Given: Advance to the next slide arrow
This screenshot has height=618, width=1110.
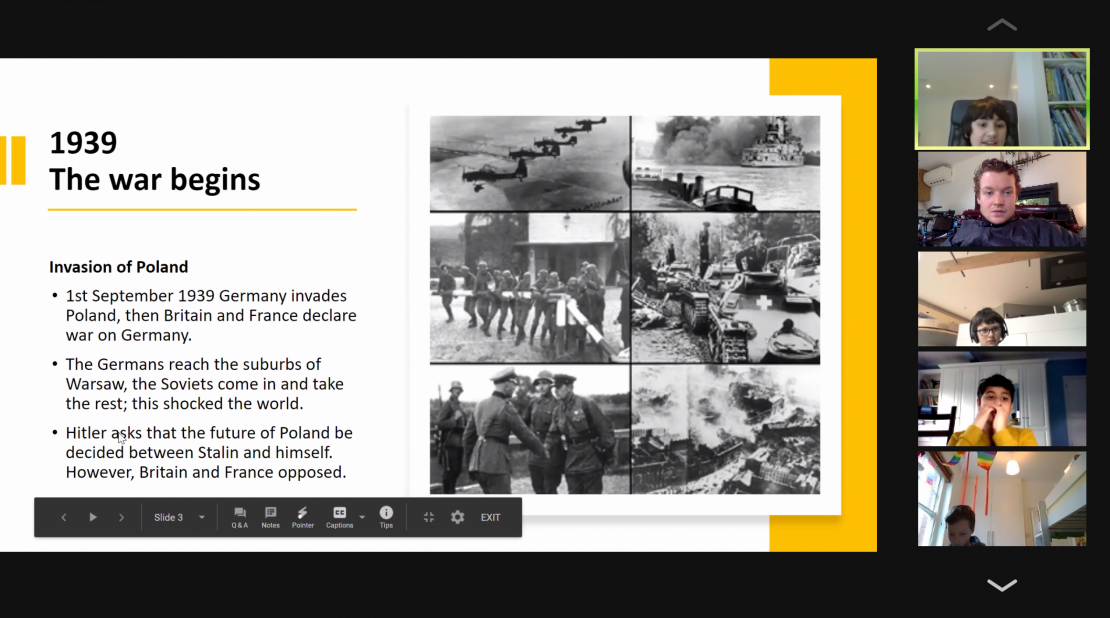Looking at the screenshot, I should [122, 517].
